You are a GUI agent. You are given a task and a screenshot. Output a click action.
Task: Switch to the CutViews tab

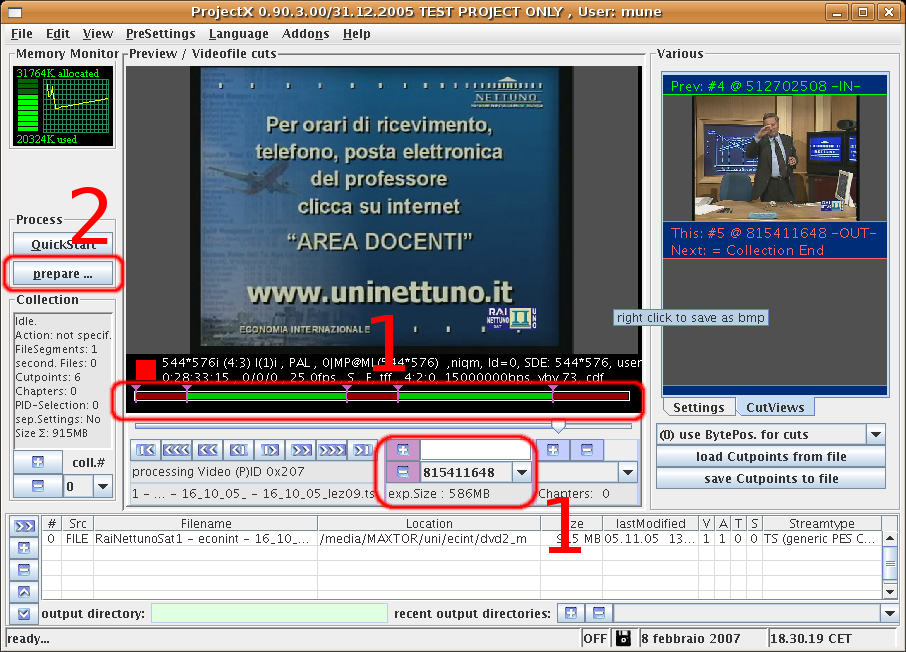775,407
